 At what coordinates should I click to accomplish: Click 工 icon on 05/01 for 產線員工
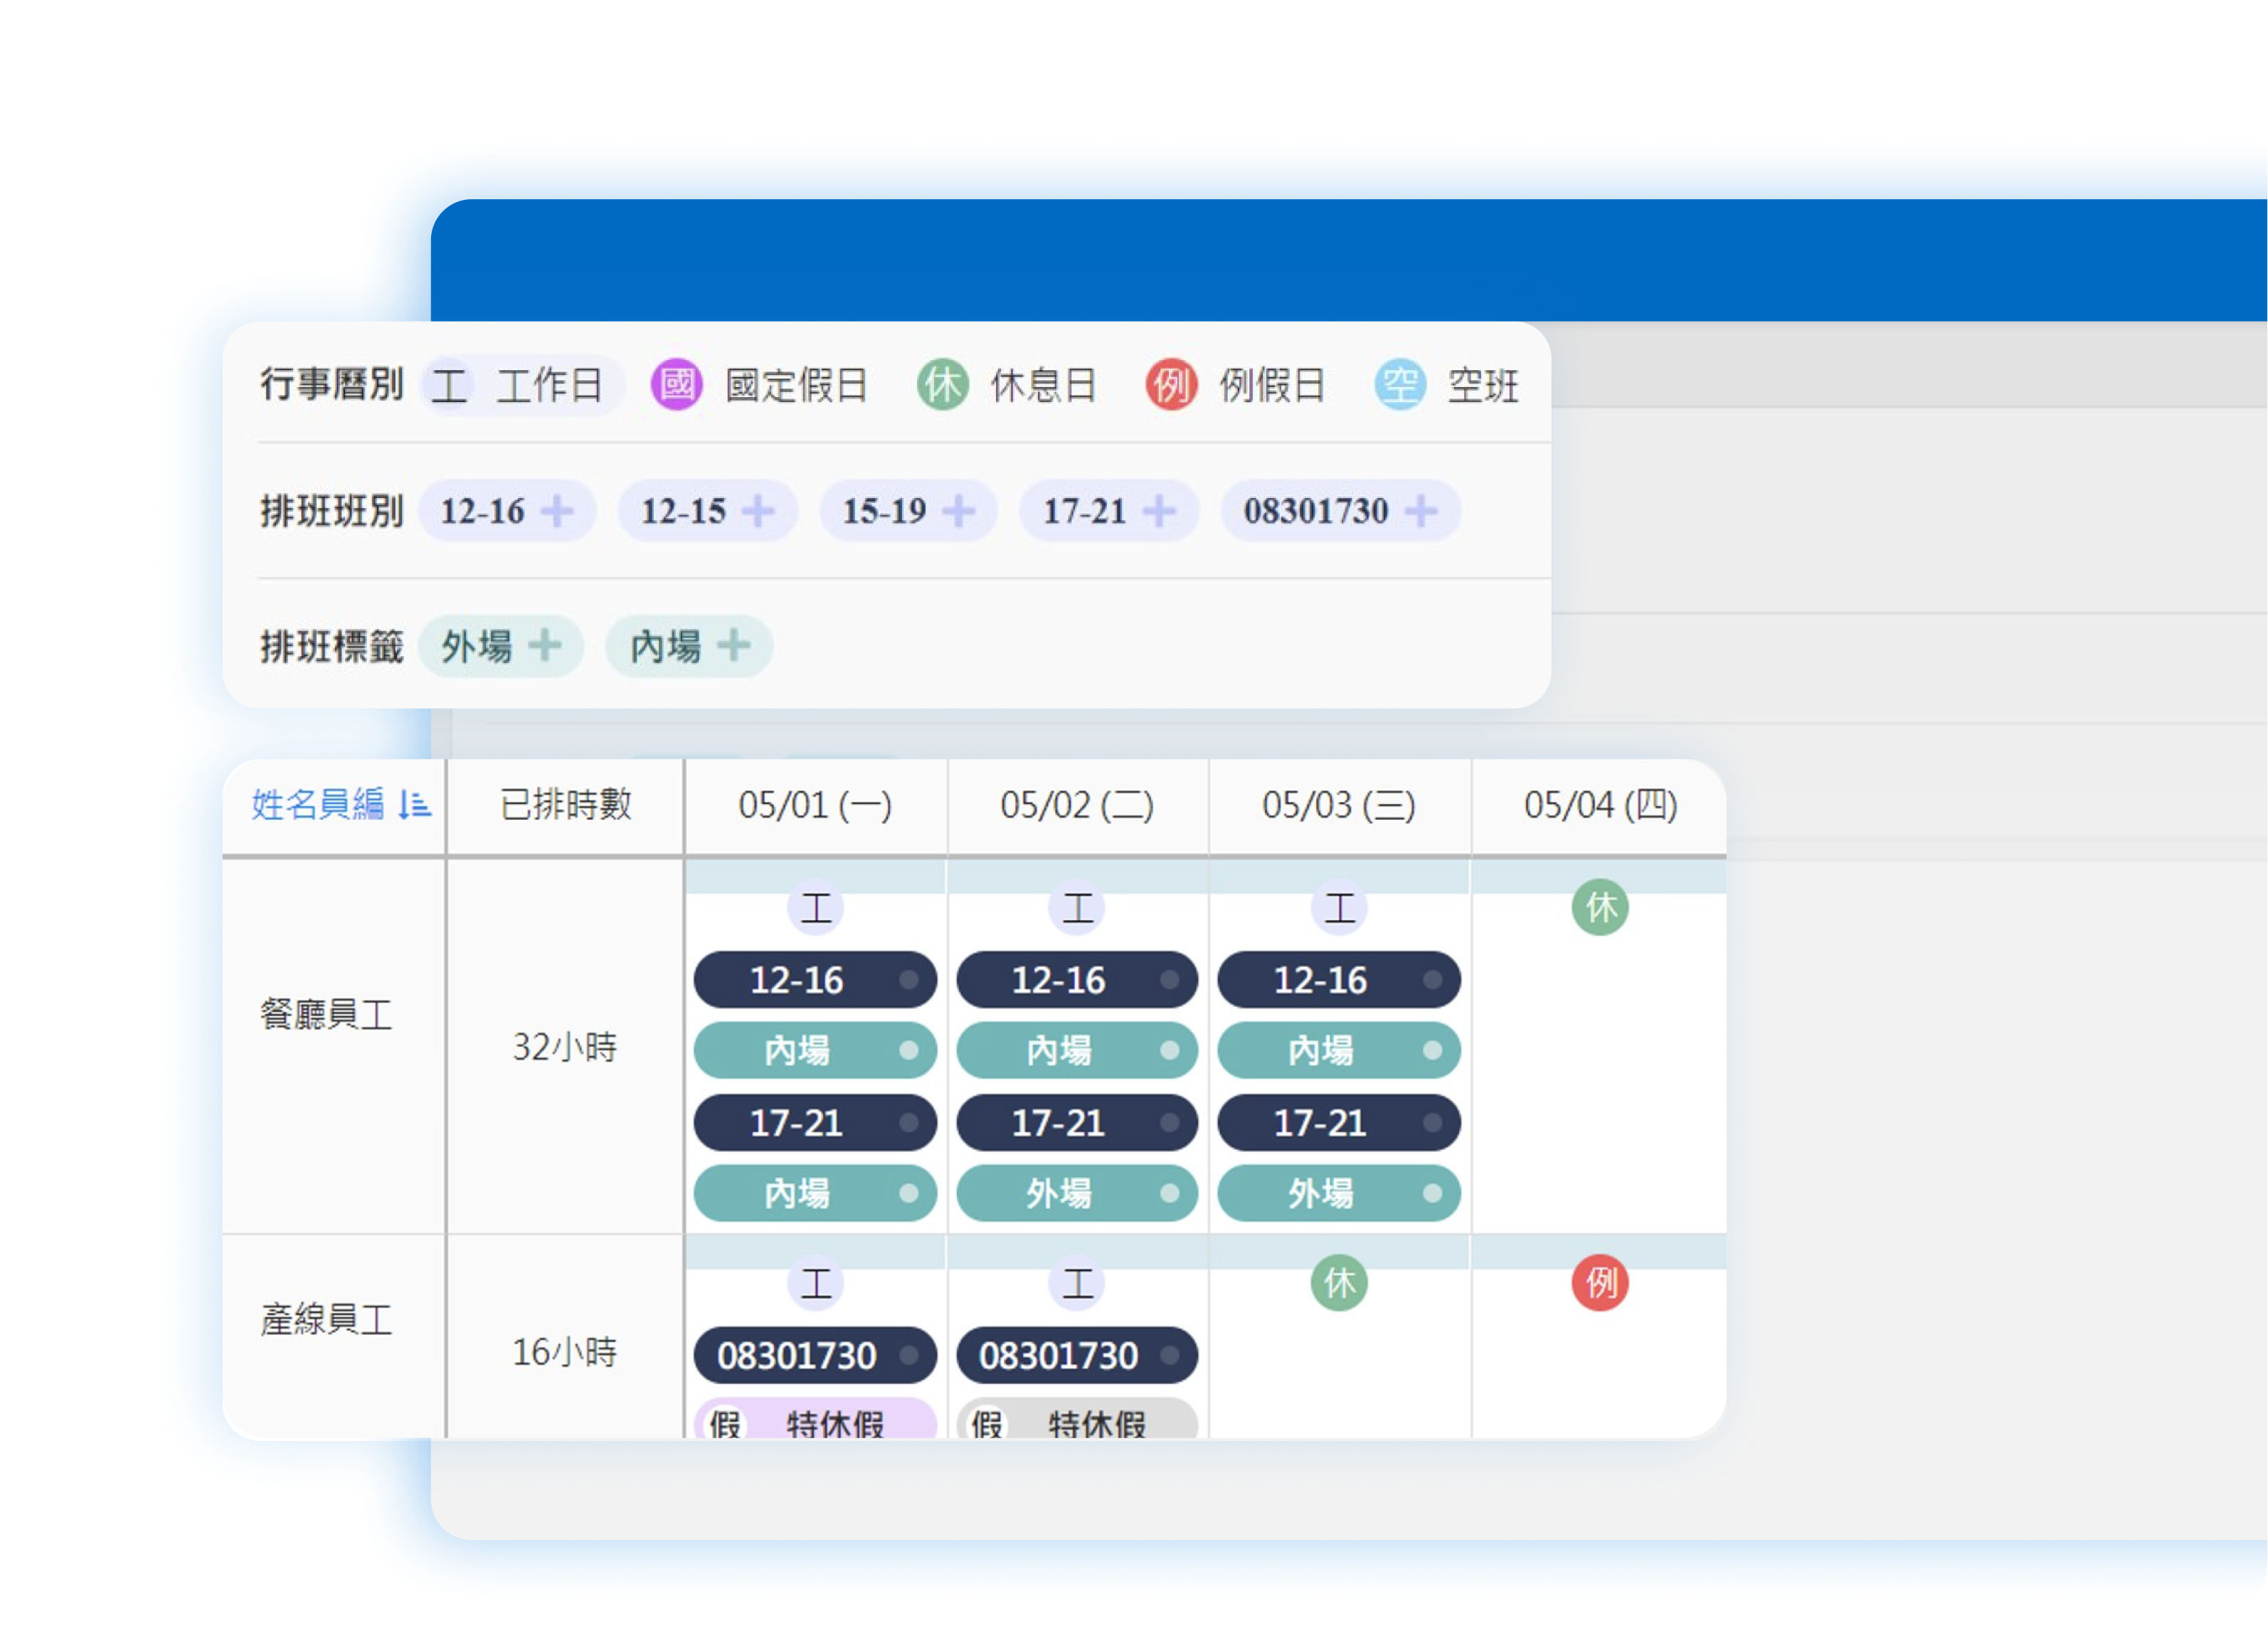pyautogui.click(x=816, y=1283)
